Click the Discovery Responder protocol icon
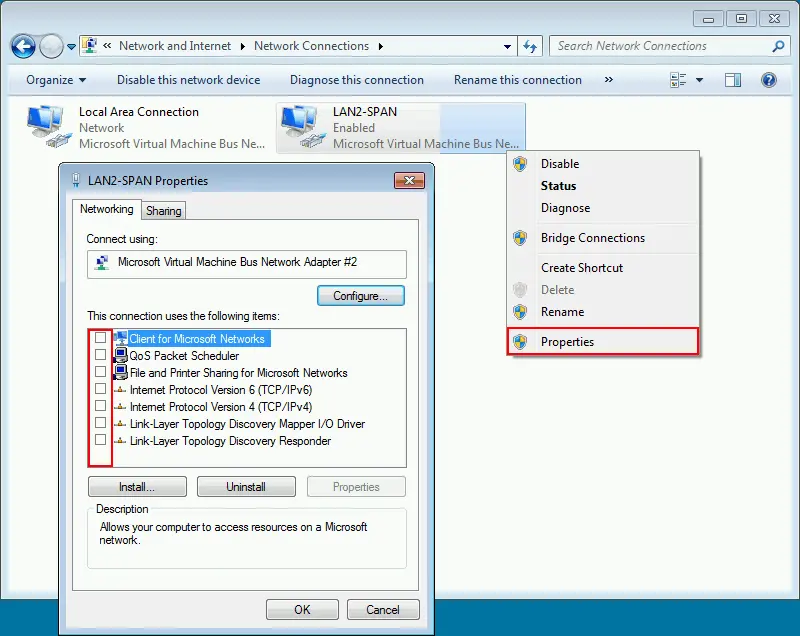 pyautogui.click(x=120, y=441)
